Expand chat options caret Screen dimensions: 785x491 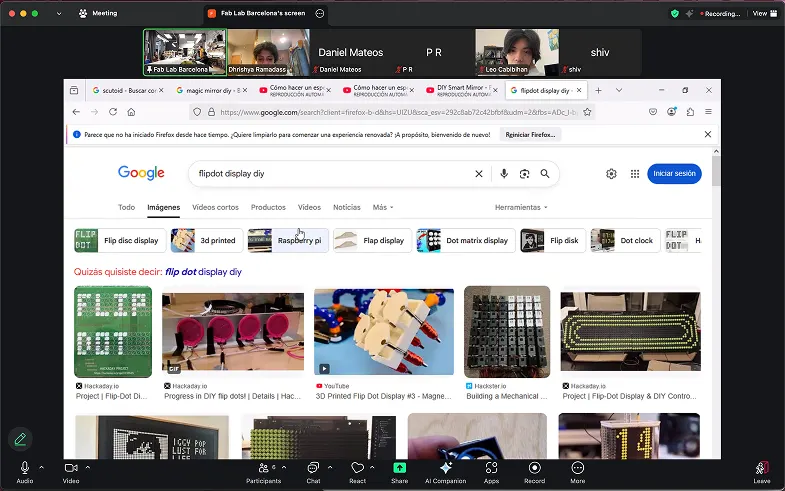click(330, 467)
